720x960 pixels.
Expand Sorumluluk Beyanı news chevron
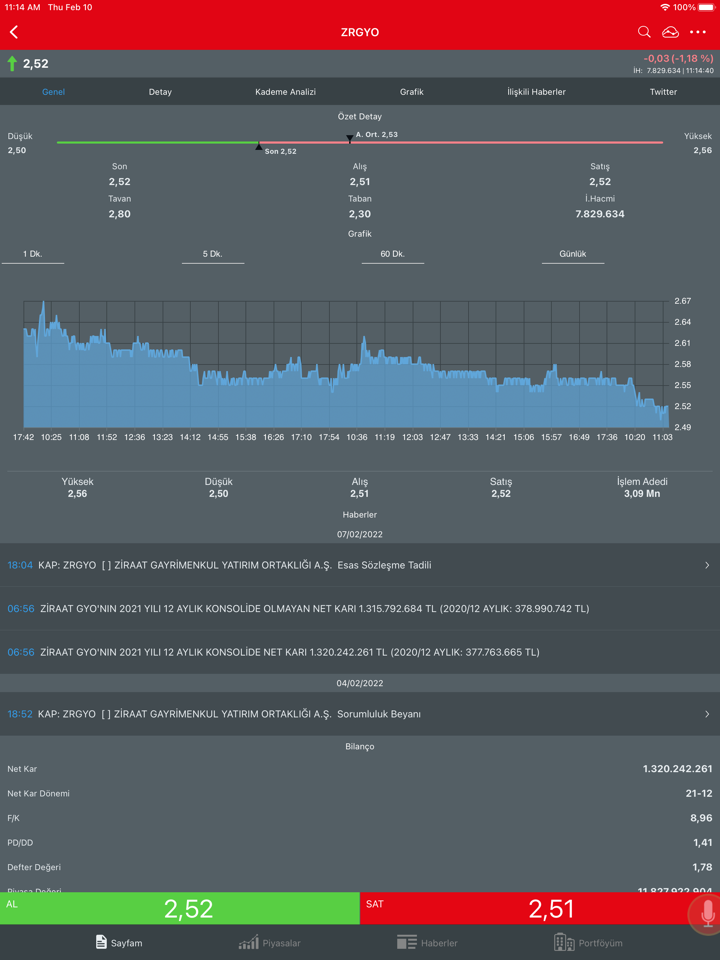pyautogui.click(x=706, y=714)
